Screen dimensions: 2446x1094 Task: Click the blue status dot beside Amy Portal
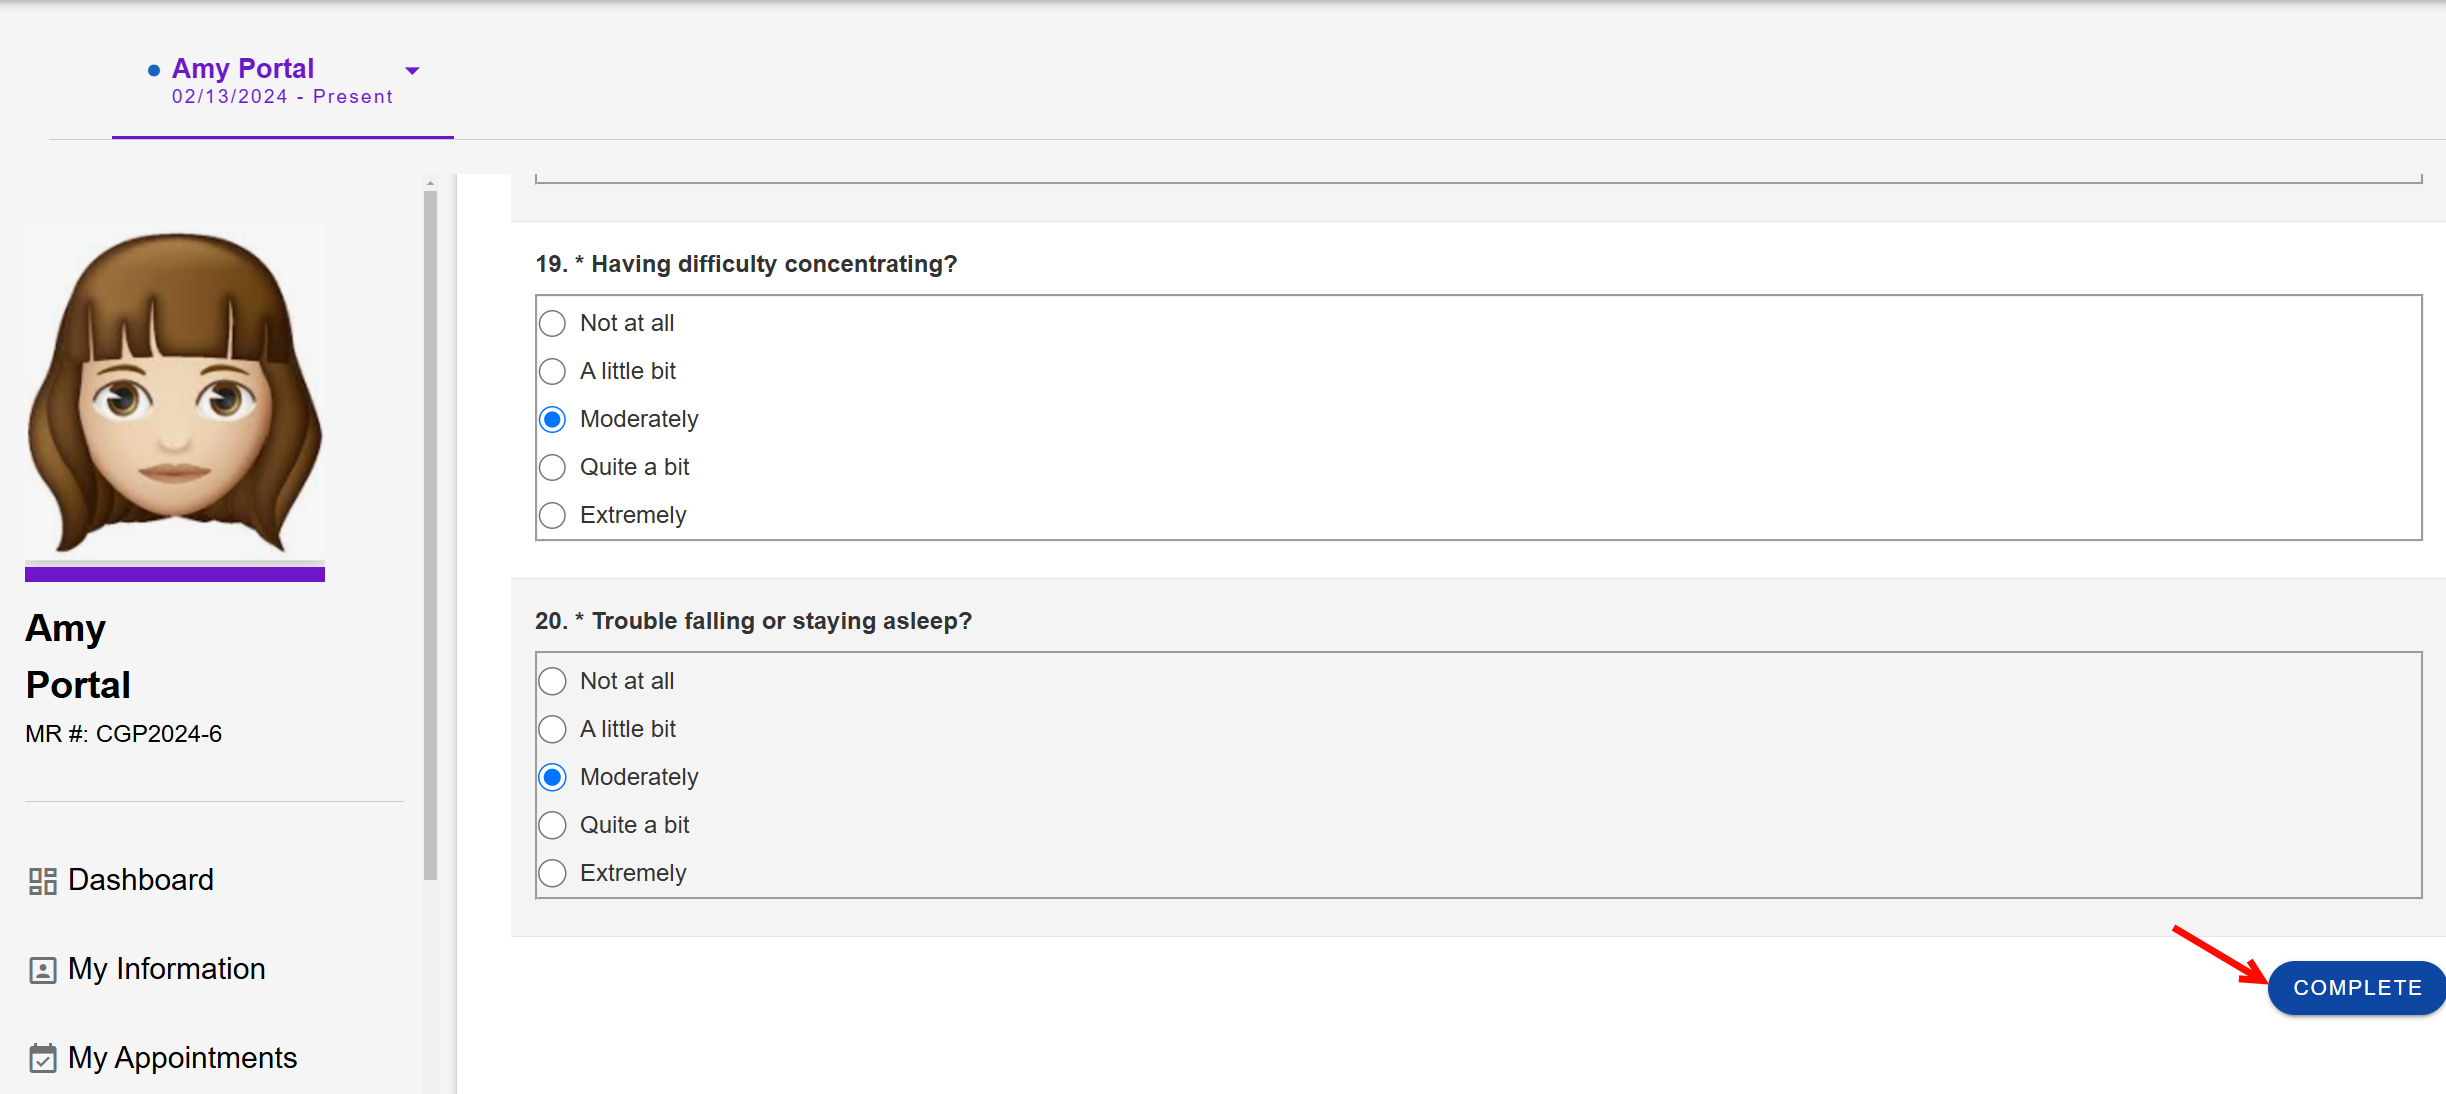click(154, 70)
